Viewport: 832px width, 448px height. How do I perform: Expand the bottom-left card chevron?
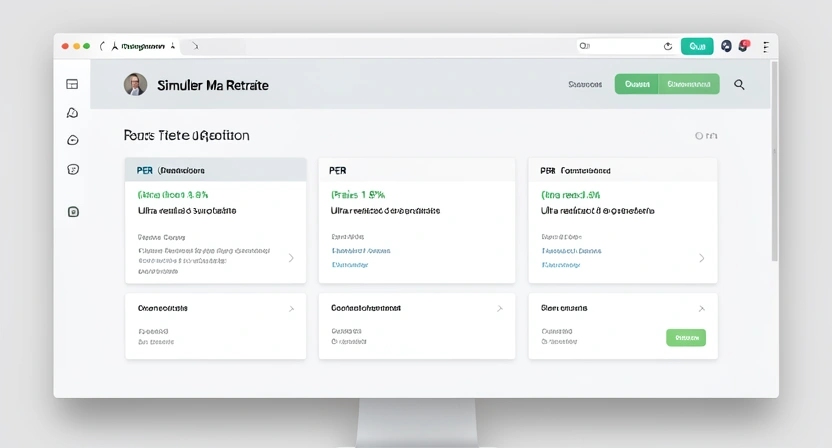pos(291,308)
